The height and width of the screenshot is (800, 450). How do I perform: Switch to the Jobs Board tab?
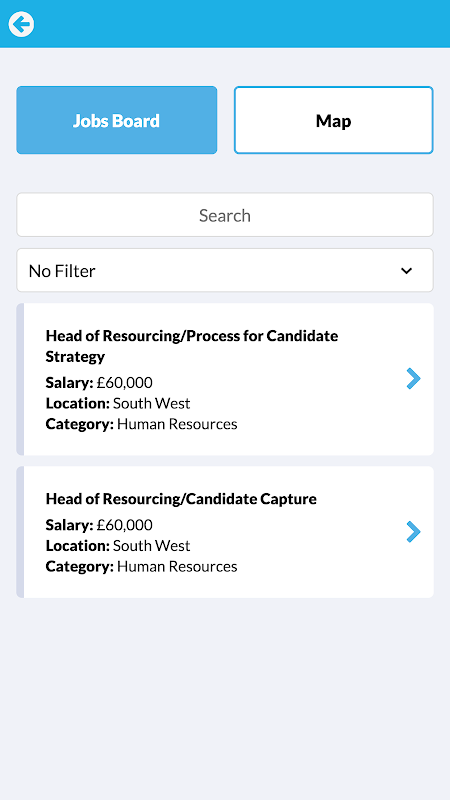tap(117, 120)
